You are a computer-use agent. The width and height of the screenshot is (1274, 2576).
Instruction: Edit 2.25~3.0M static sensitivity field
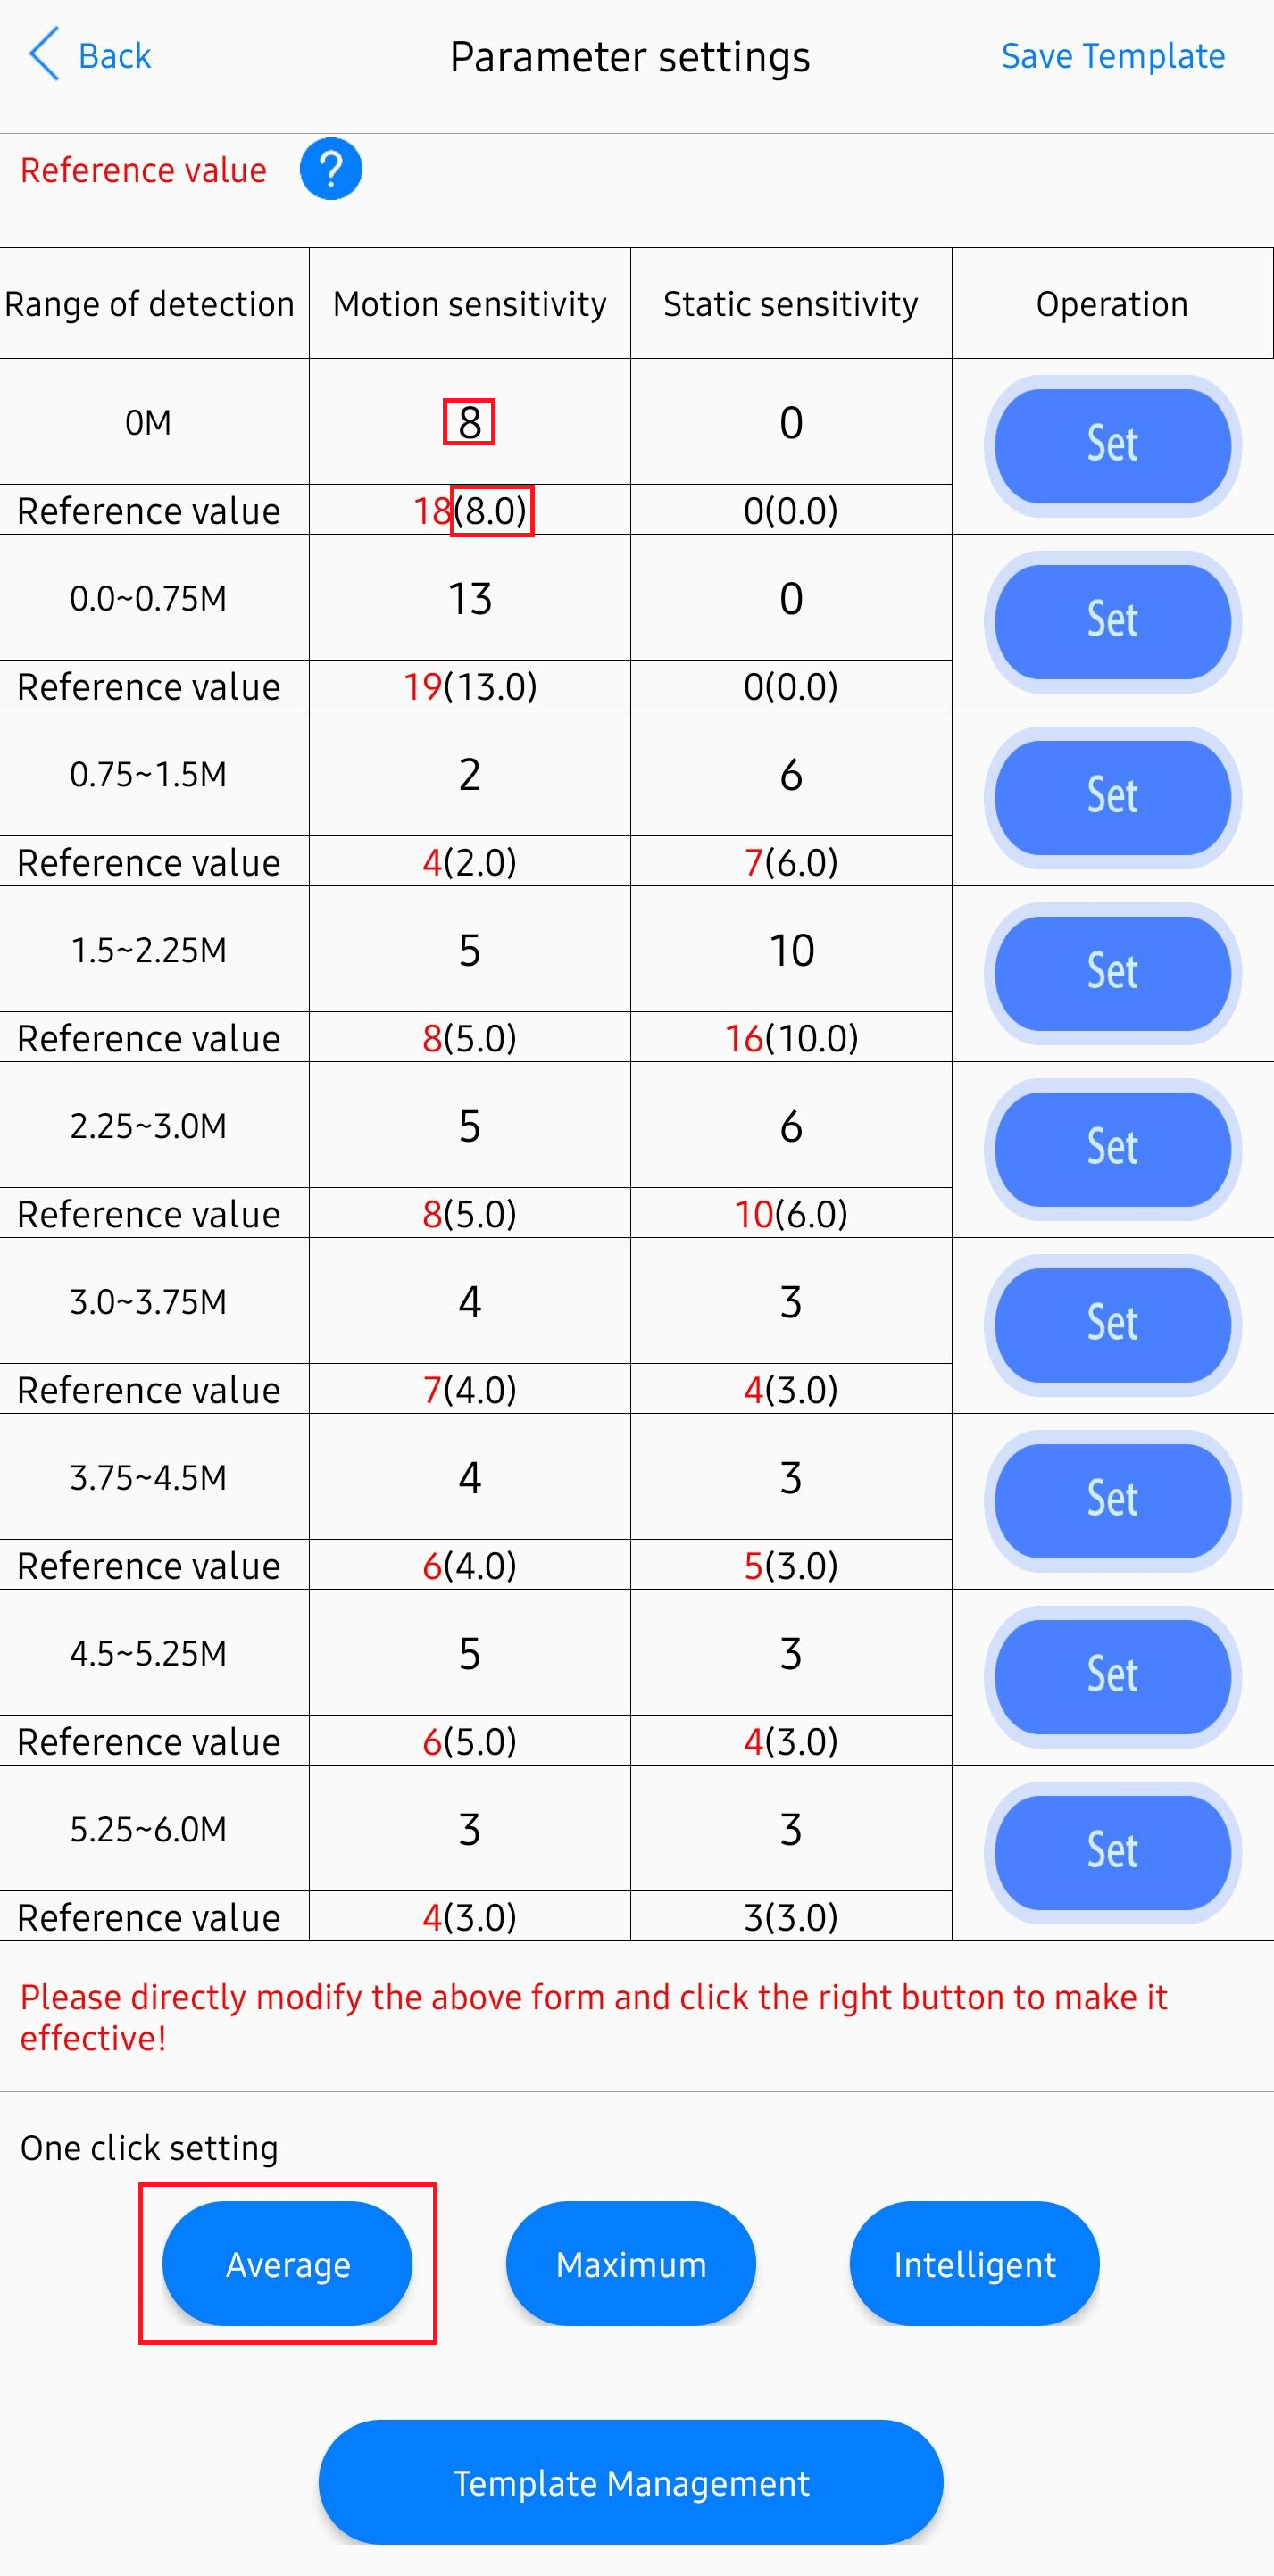(x=790, y=1126)
